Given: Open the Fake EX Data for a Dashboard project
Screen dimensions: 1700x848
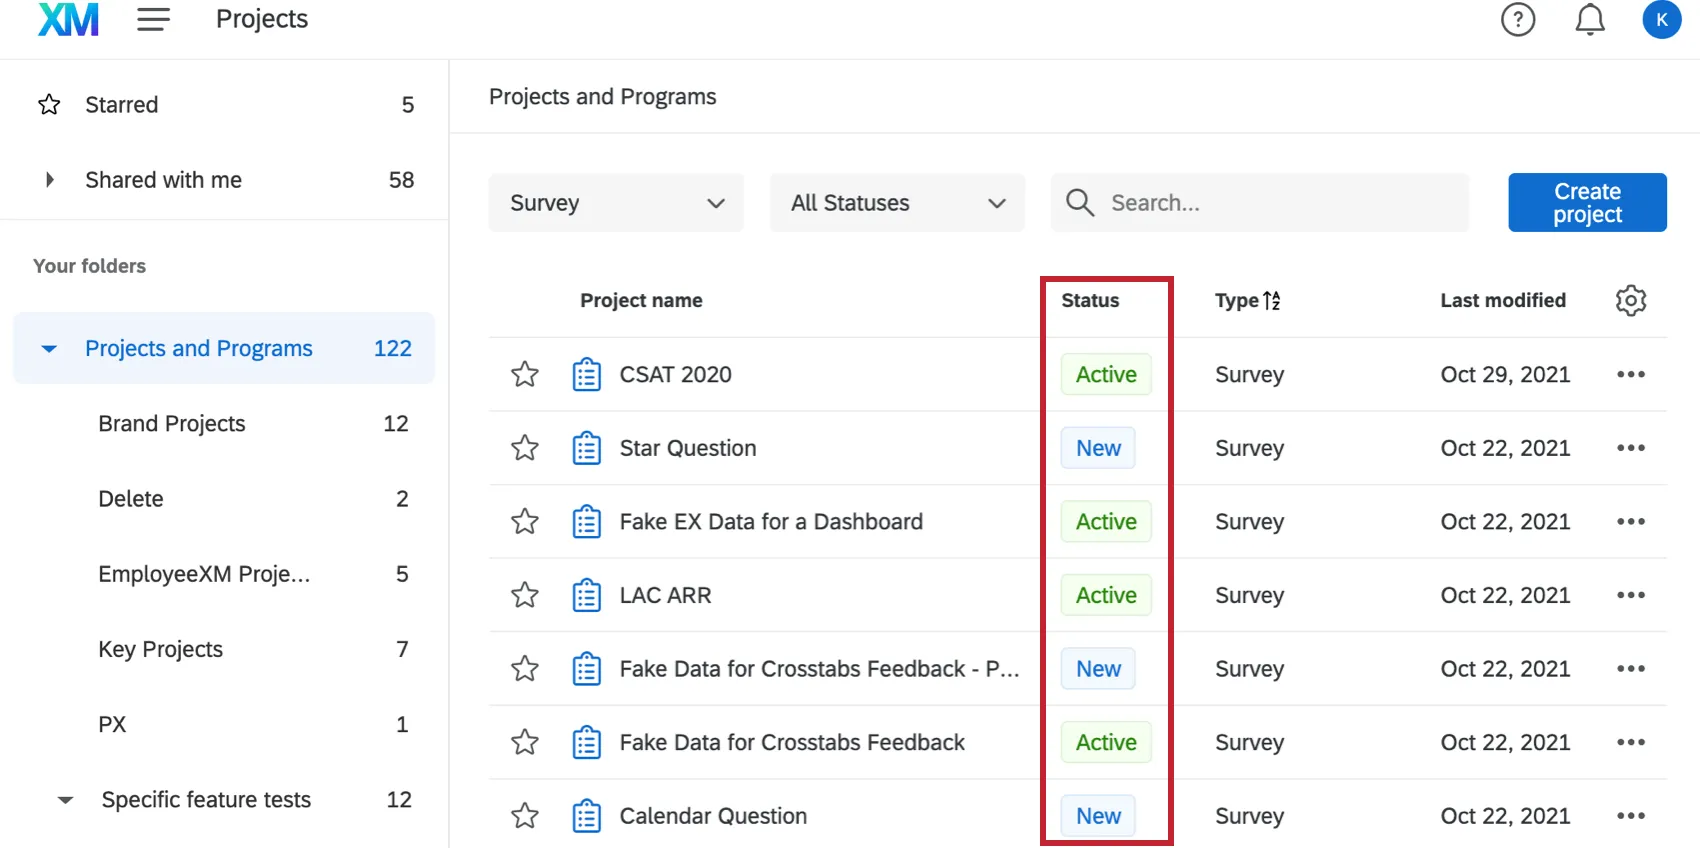Looking at the screenshot, I should (x=770, y=522).
